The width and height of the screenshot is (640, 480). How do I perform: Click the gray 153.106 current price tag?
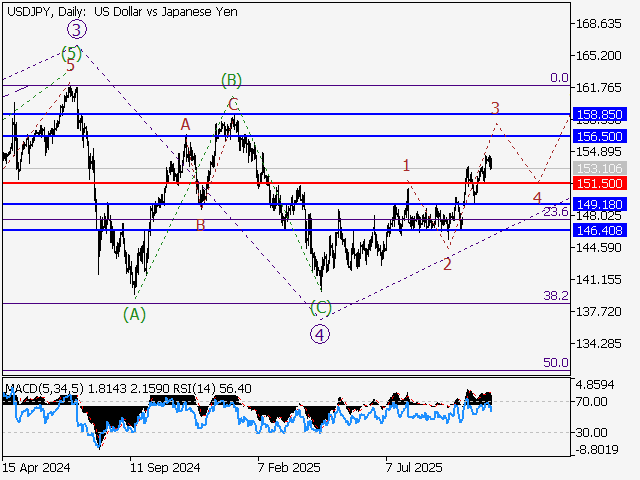(x=600, y=168)
